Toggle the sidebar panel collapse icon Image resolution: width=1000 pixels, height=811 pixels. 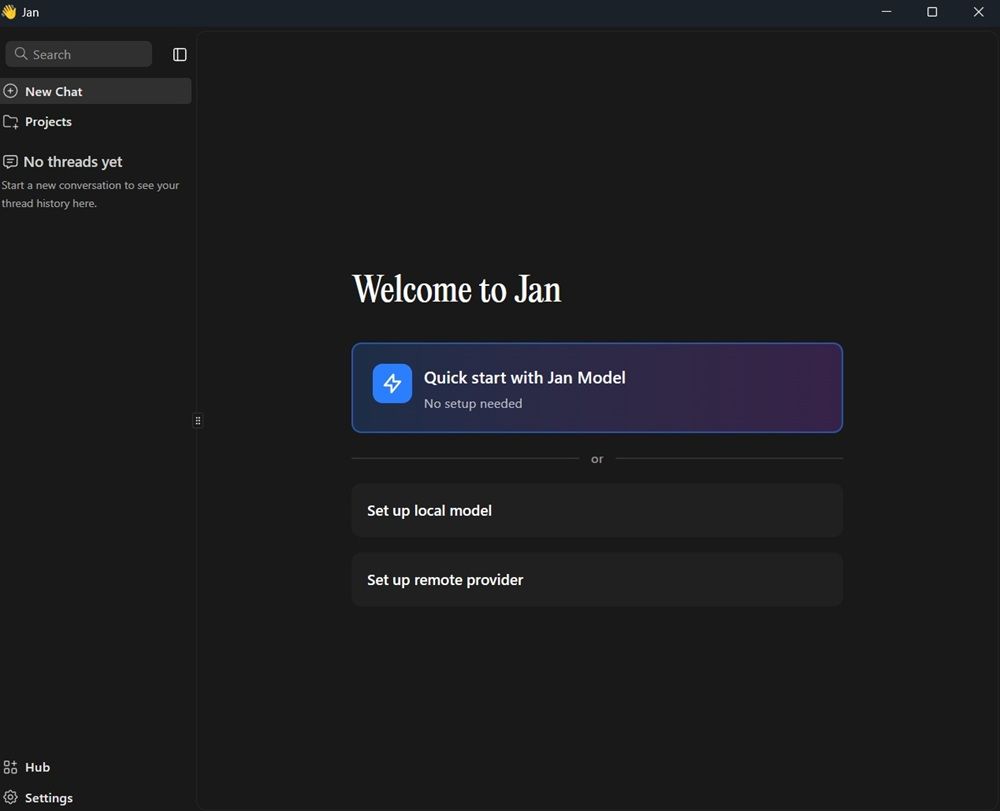(x=180, y=55)
